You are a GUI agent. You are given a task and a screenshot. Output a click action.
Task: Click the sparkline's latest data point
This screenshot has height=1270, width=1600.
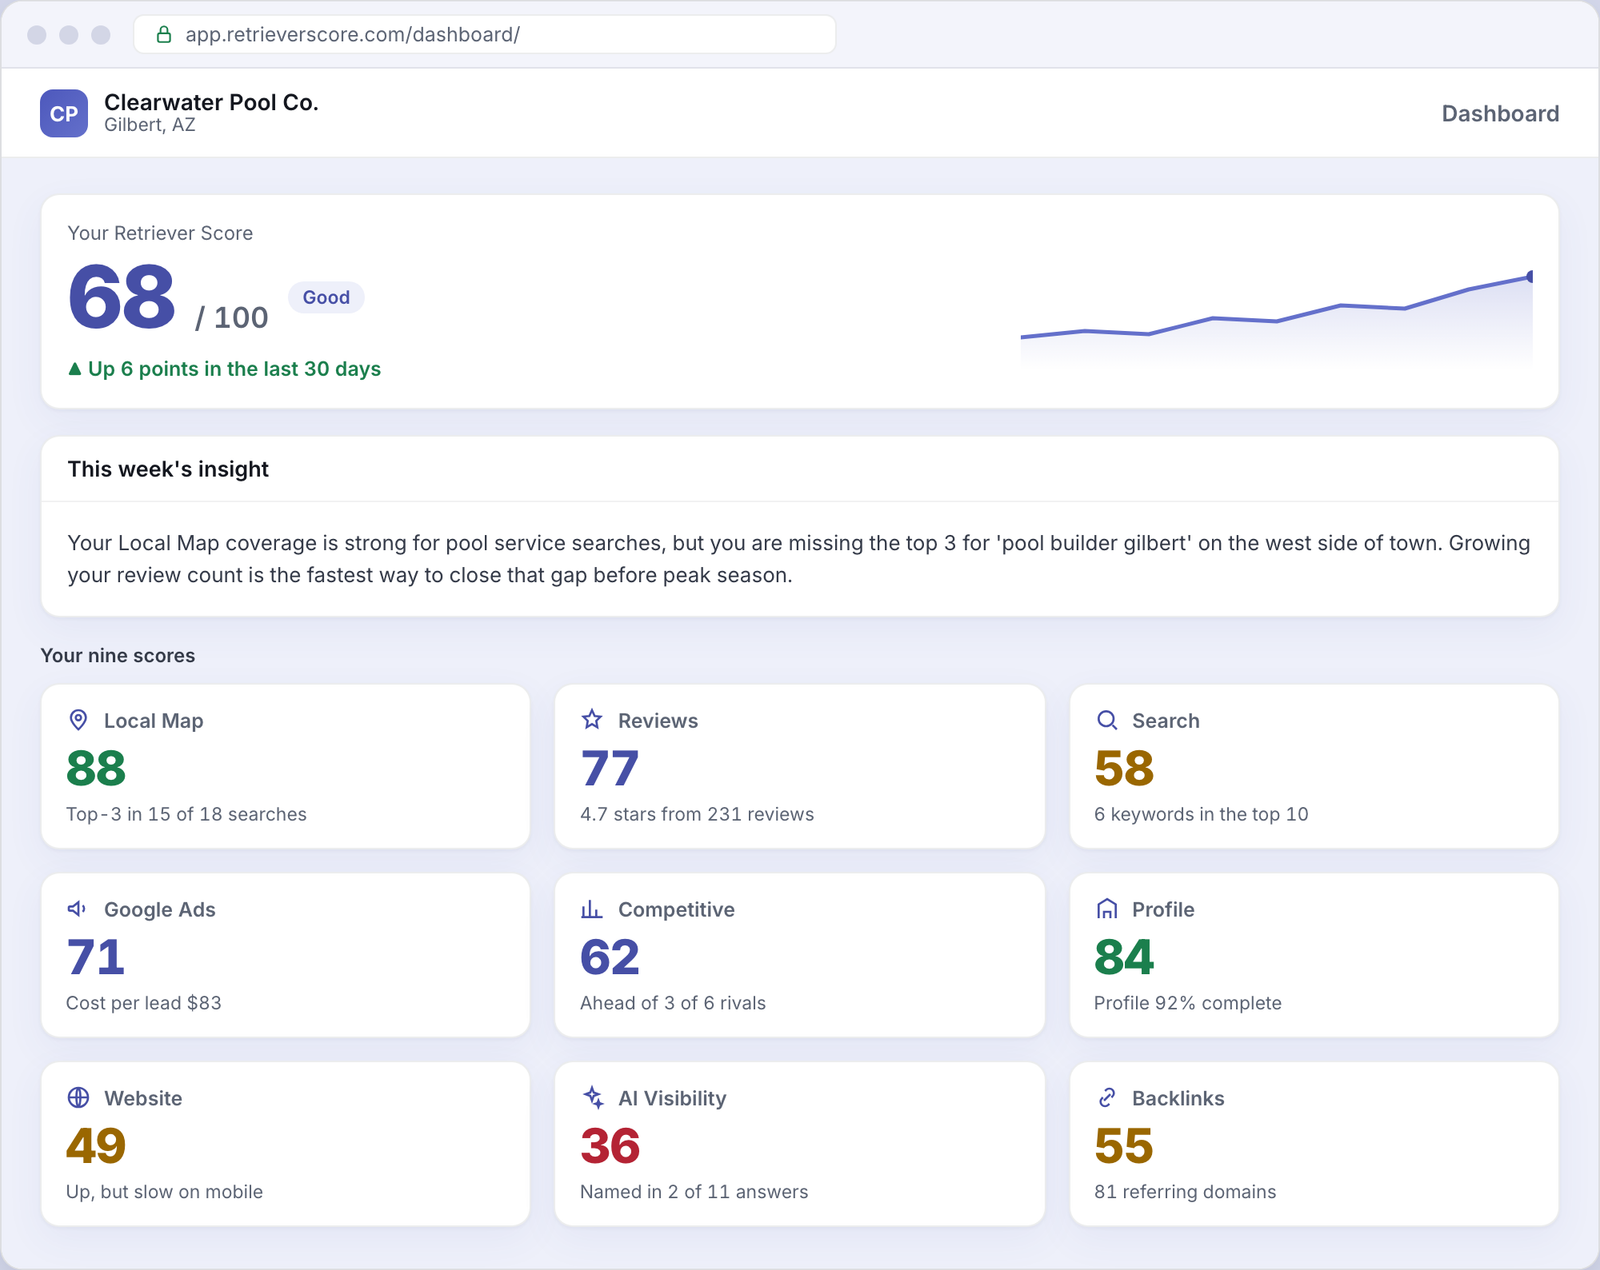pos(1530,277)
